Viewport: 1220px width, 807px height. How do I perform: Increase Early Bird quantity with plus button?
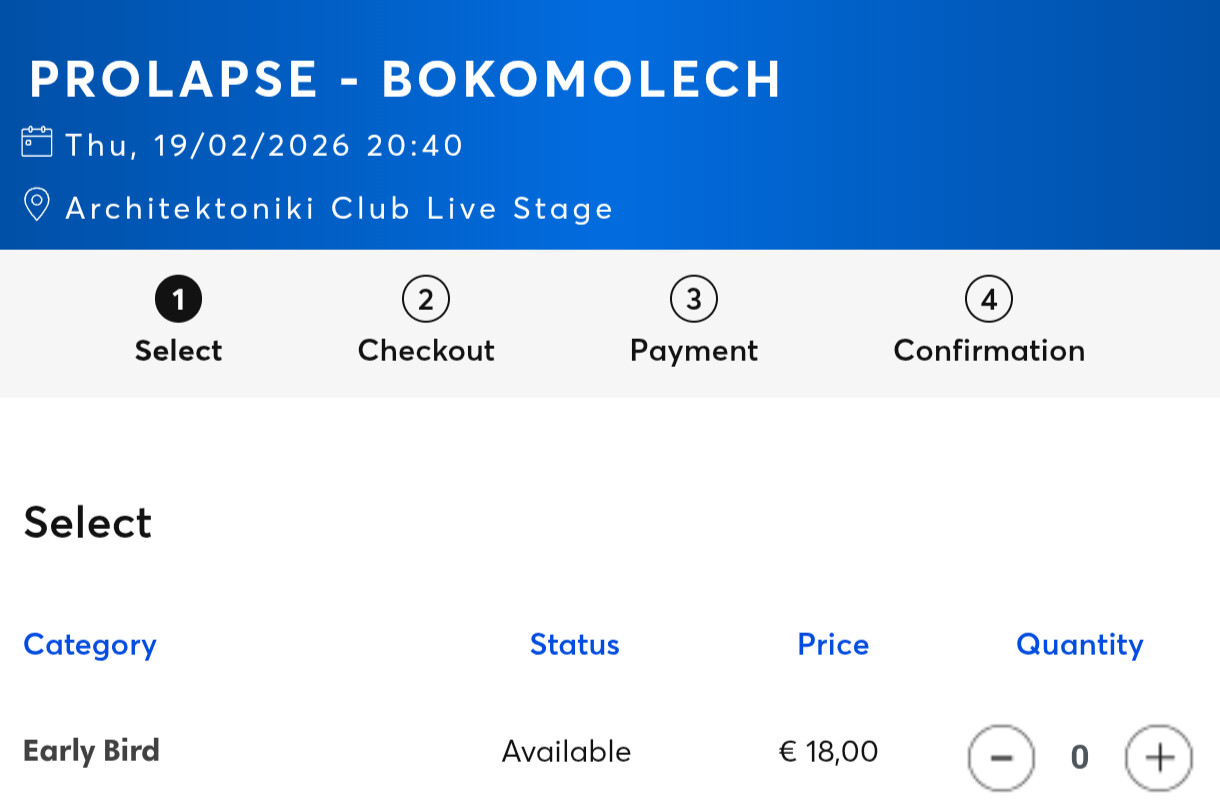pos(1159,758)
